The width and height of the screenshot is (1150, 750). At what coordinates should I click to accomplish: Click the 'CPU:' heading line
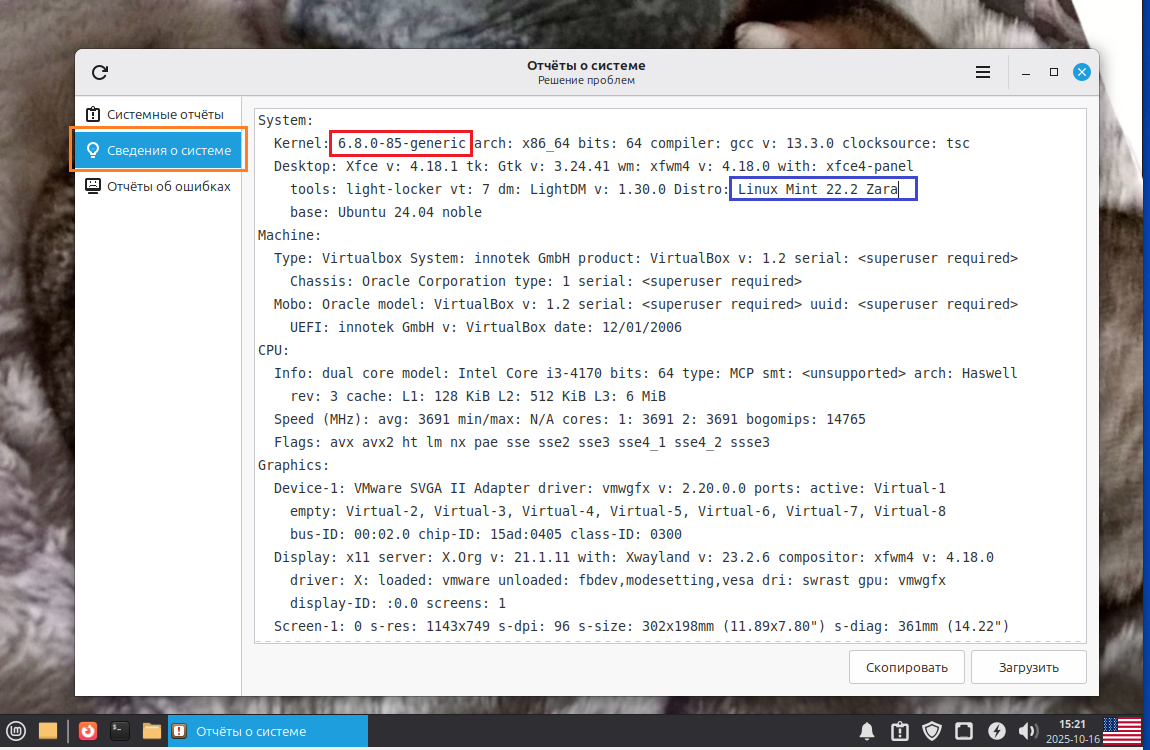coord(274,350)
